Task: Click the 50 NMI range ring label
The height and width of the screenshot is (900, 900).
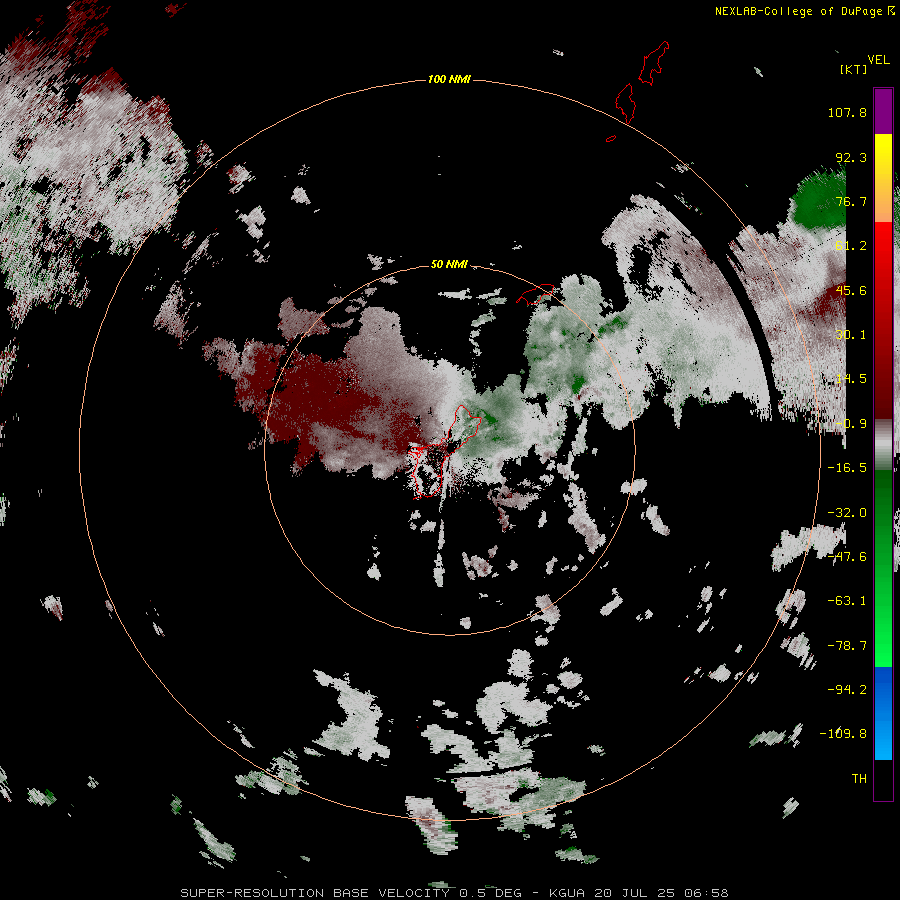Action: (449, 264)
